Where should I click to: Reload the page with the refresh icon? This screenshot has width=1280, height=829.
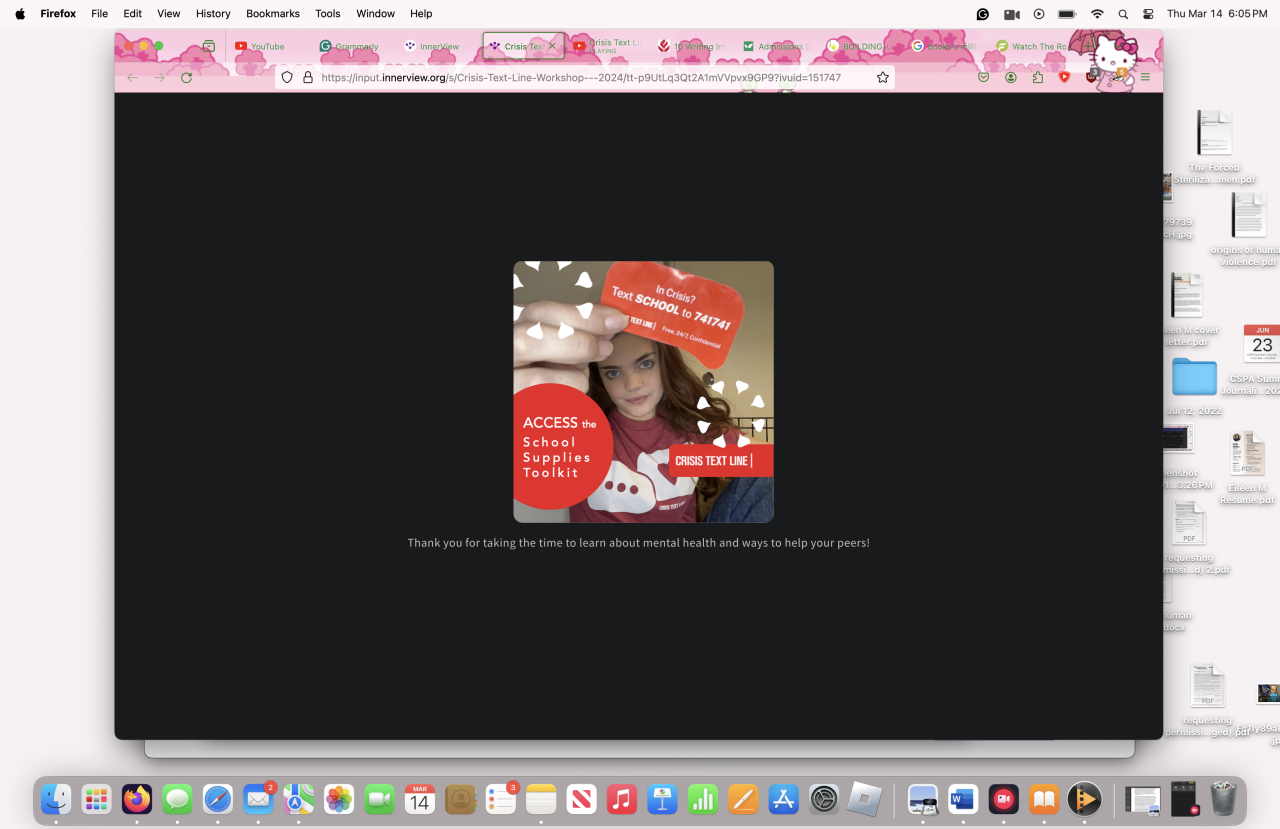186,77
